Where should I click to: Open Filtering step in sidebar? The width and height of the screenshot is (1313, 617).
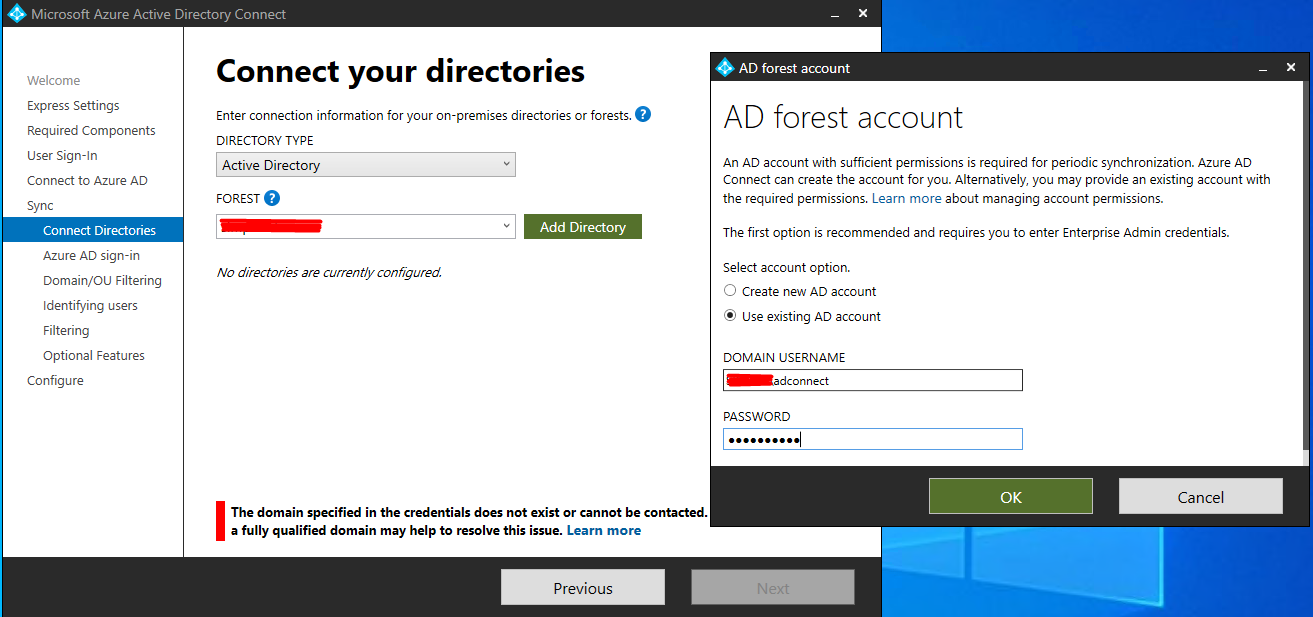click(x=66, y=330)
